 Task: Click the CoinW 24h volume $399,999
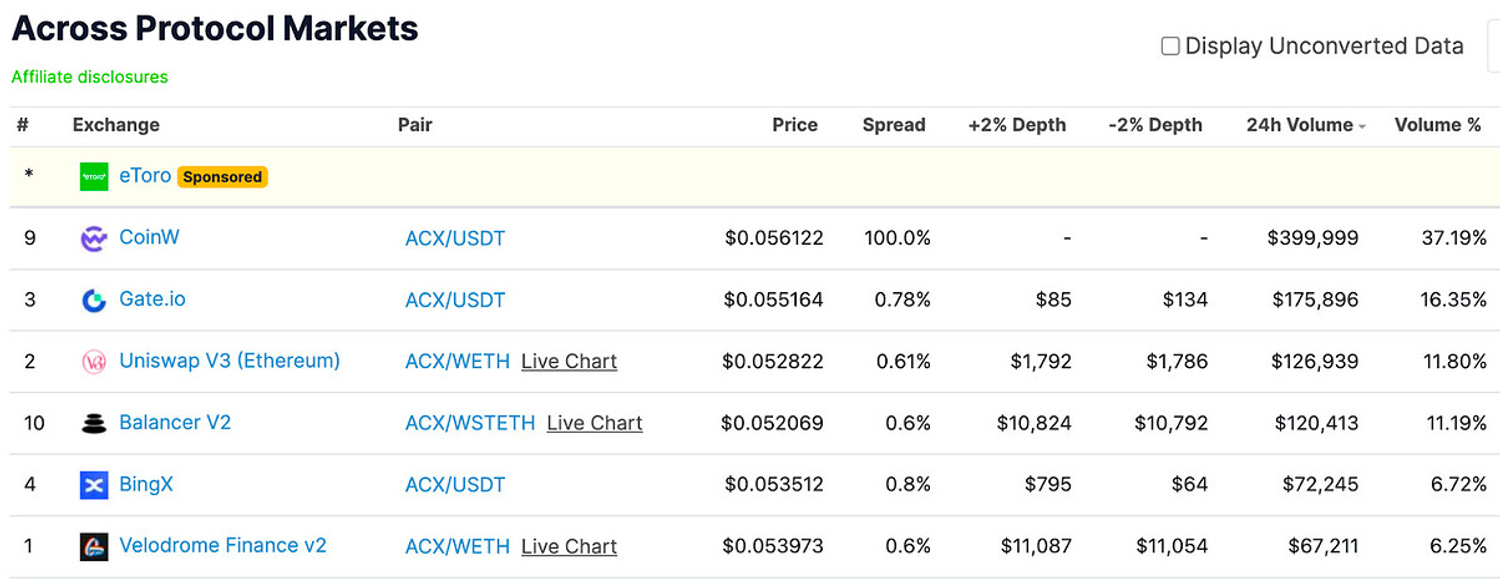click(1313, 238)
